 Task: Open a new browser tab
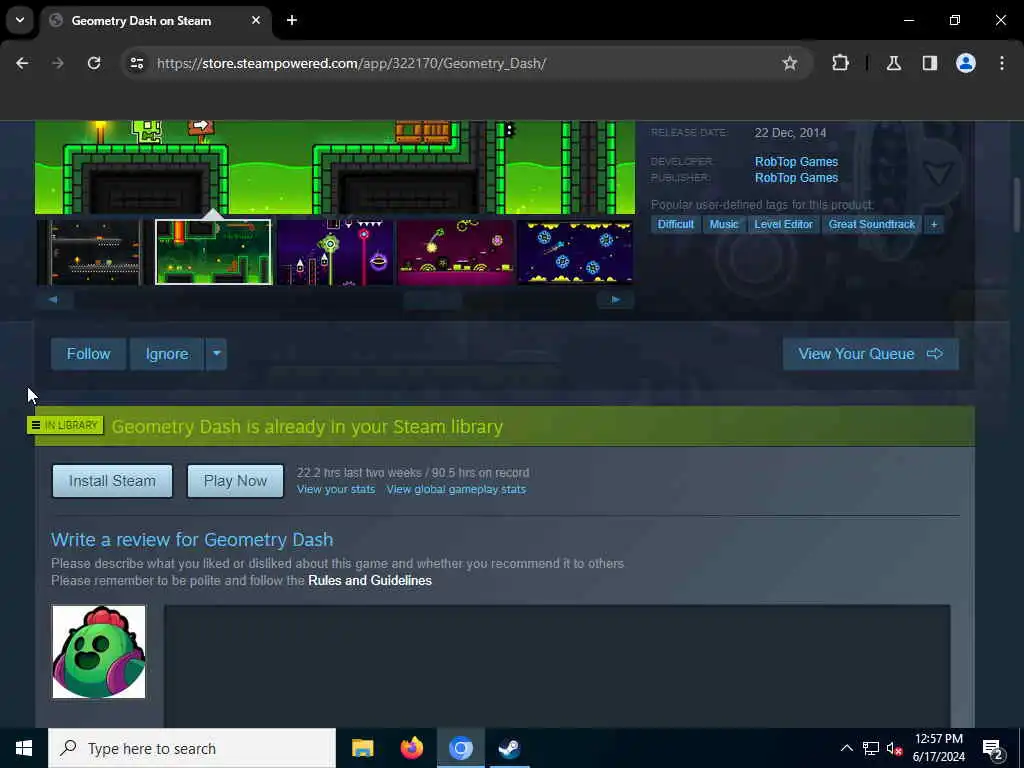(x=292, y=20)
